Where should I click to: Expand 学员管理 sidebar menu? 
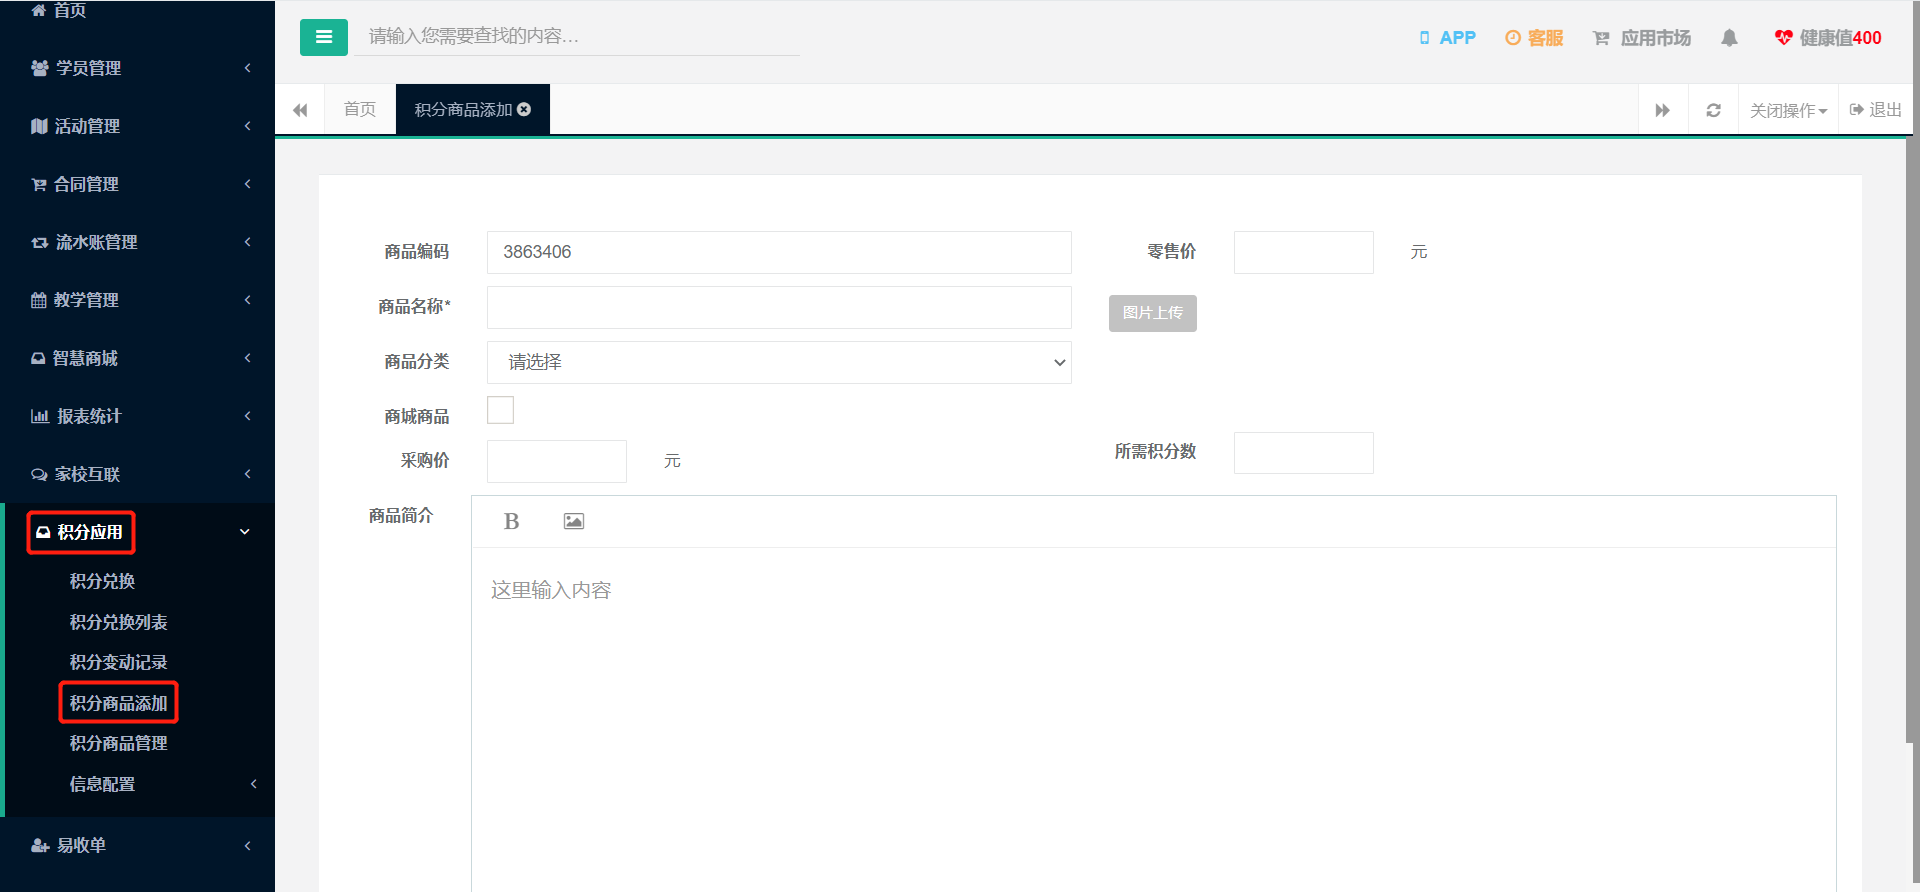[138, 68]
